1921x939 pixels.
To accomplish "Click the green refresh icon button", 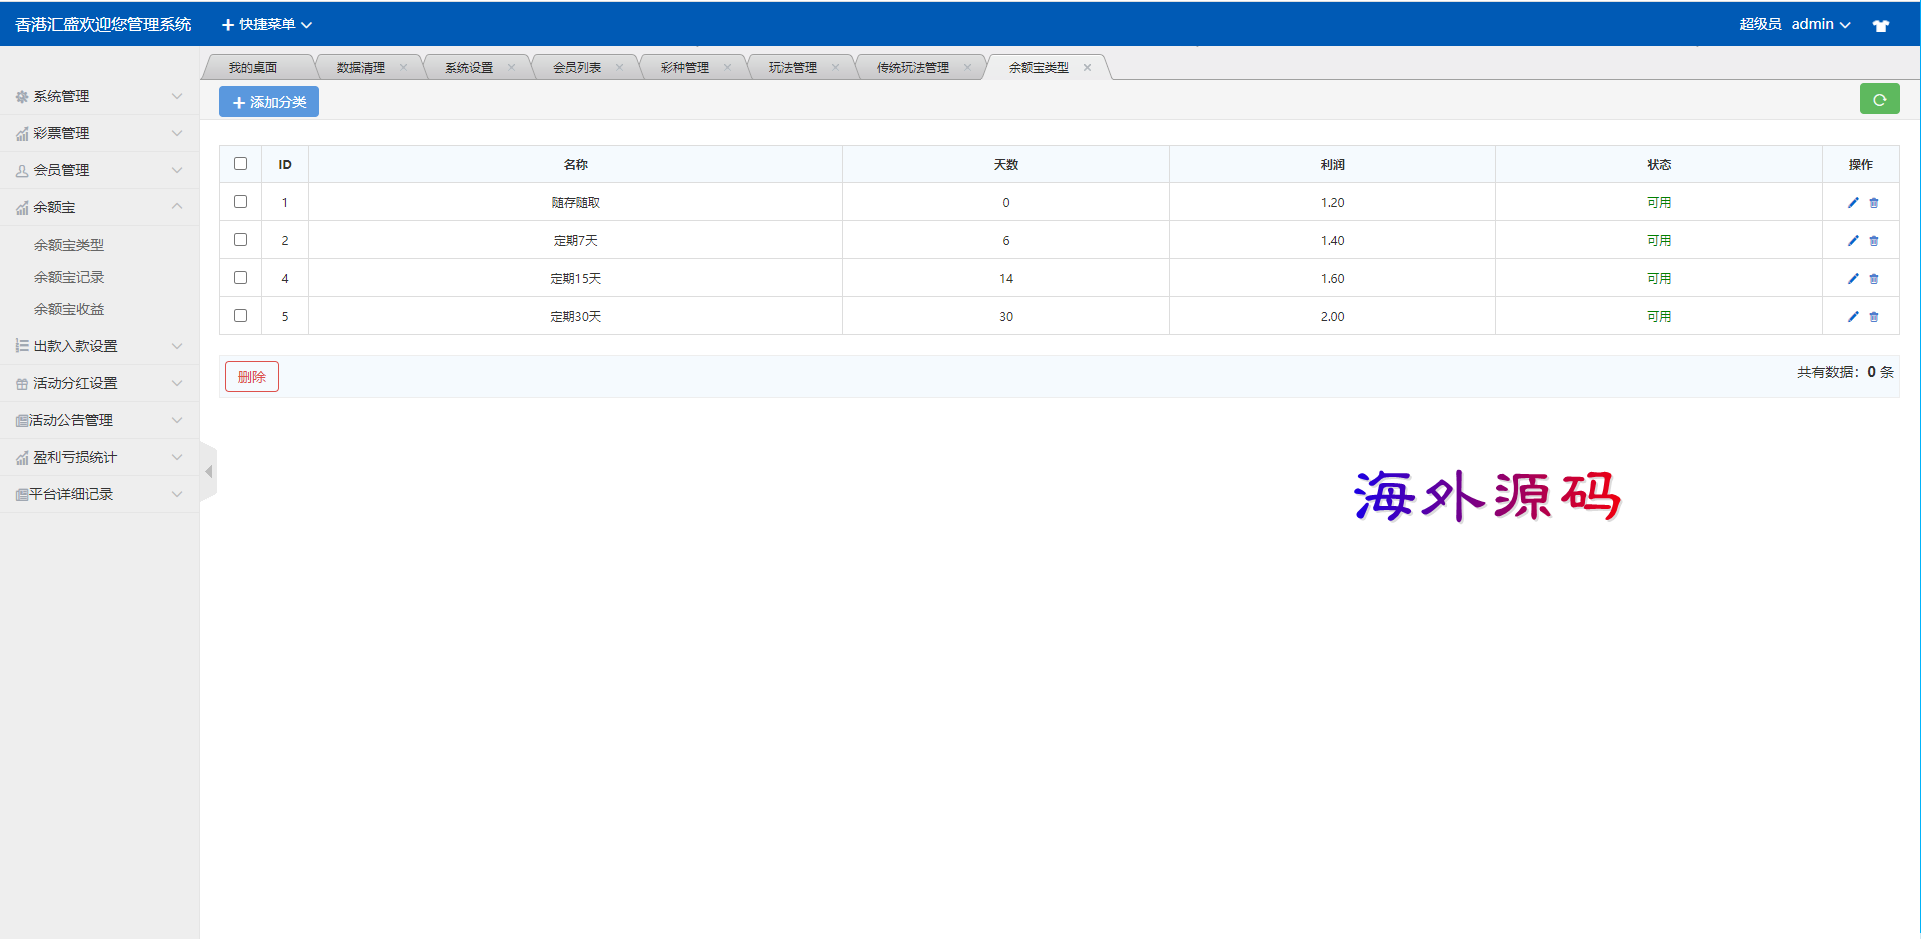I will coord(1879,99).
